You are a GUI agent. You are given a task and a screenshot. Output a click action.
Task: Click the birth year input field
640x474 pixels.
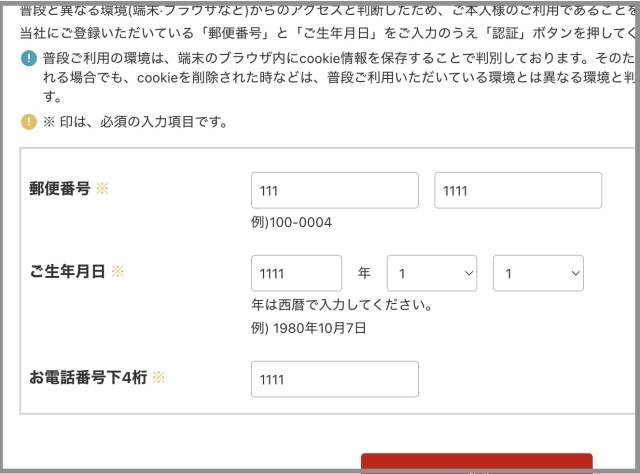click(296, 273)
